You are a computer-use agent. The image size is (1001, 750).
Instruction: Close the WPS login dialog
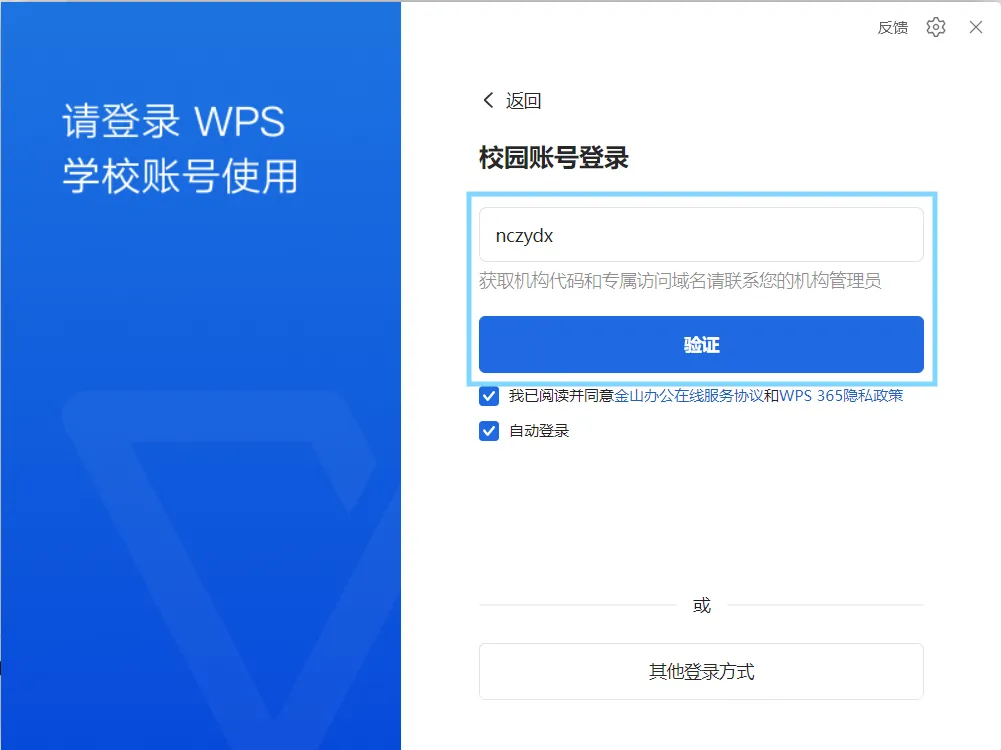point(975,27)
